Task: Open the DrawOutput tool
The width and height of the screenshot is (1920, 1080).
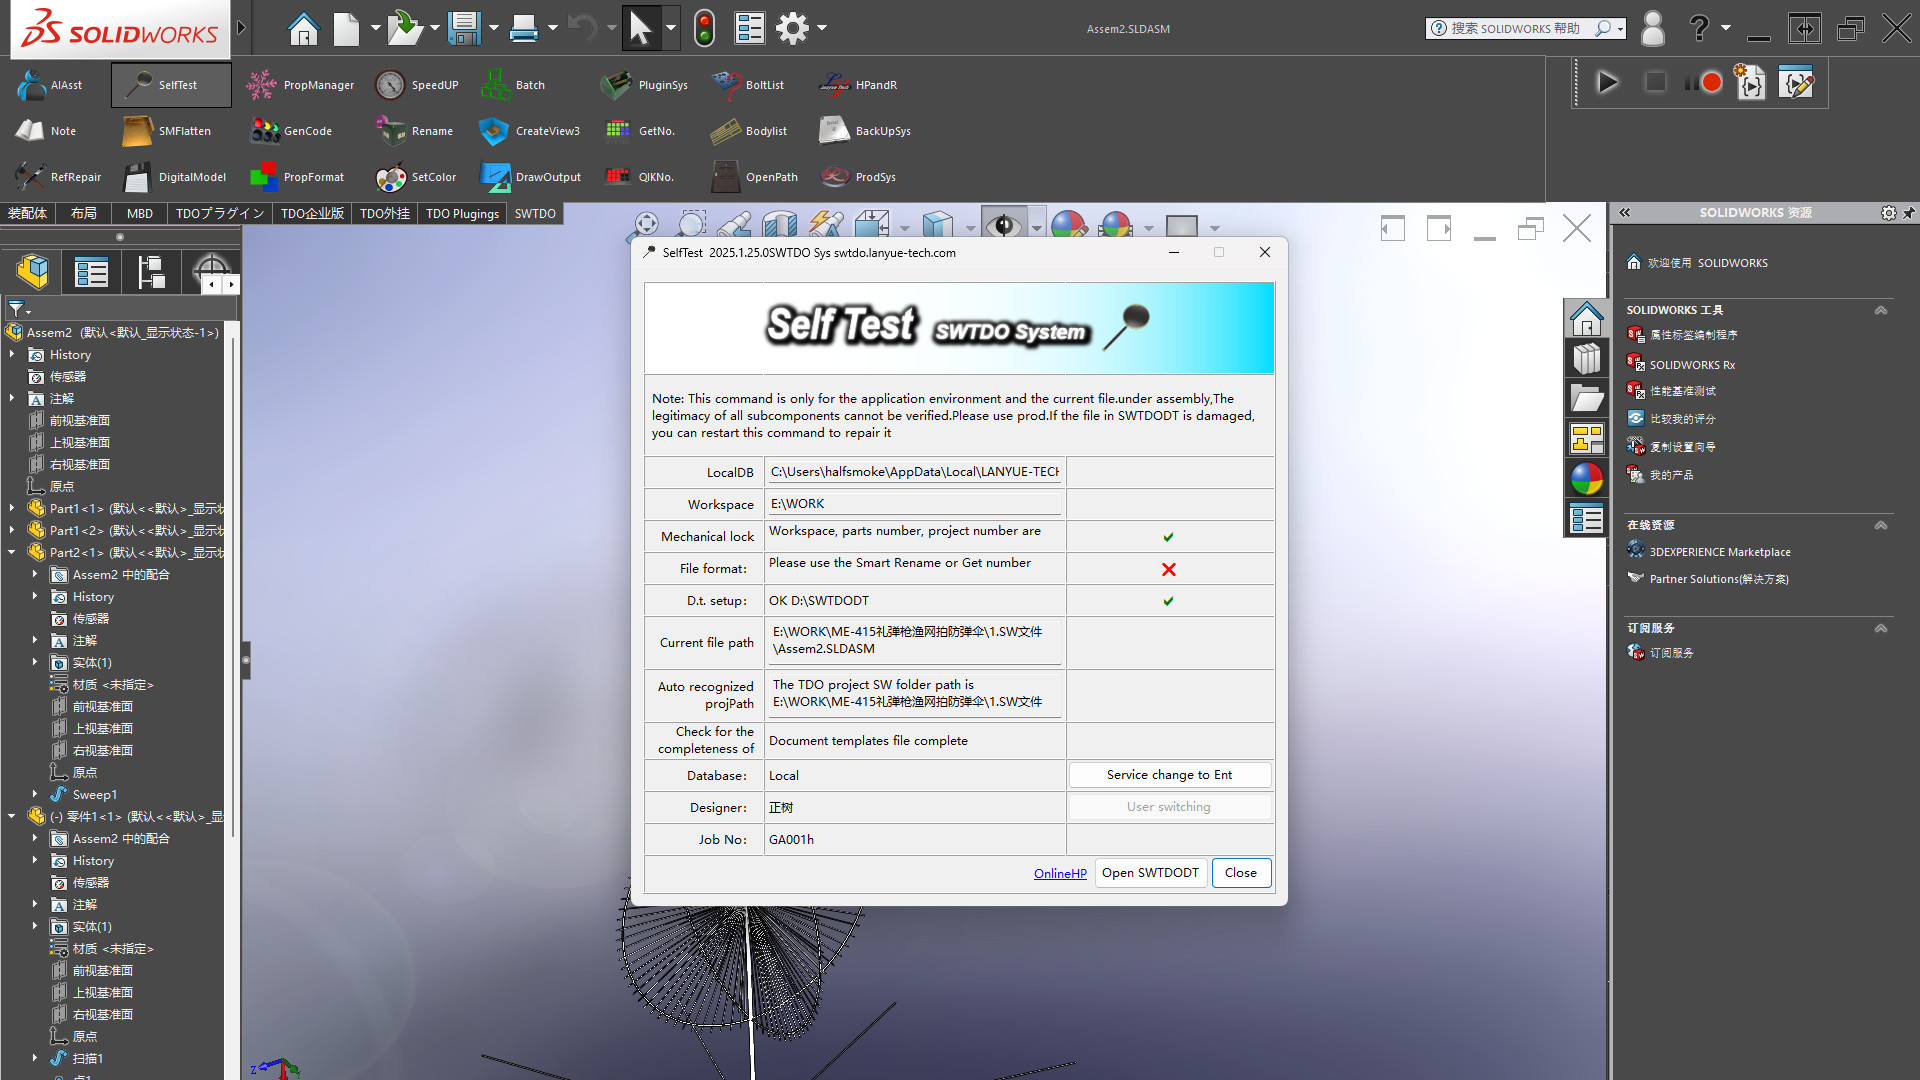Action: [x=495, y=177]
